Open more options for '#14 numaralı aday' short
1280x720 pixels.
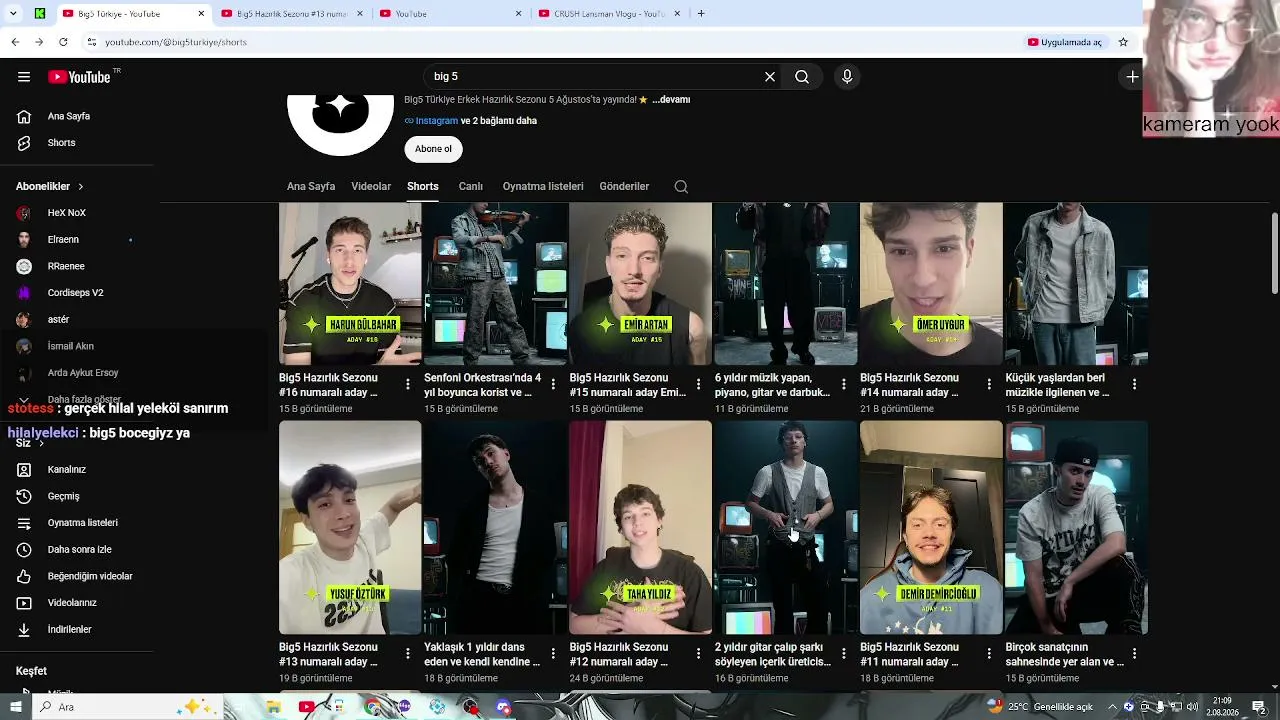coord(989,385)
